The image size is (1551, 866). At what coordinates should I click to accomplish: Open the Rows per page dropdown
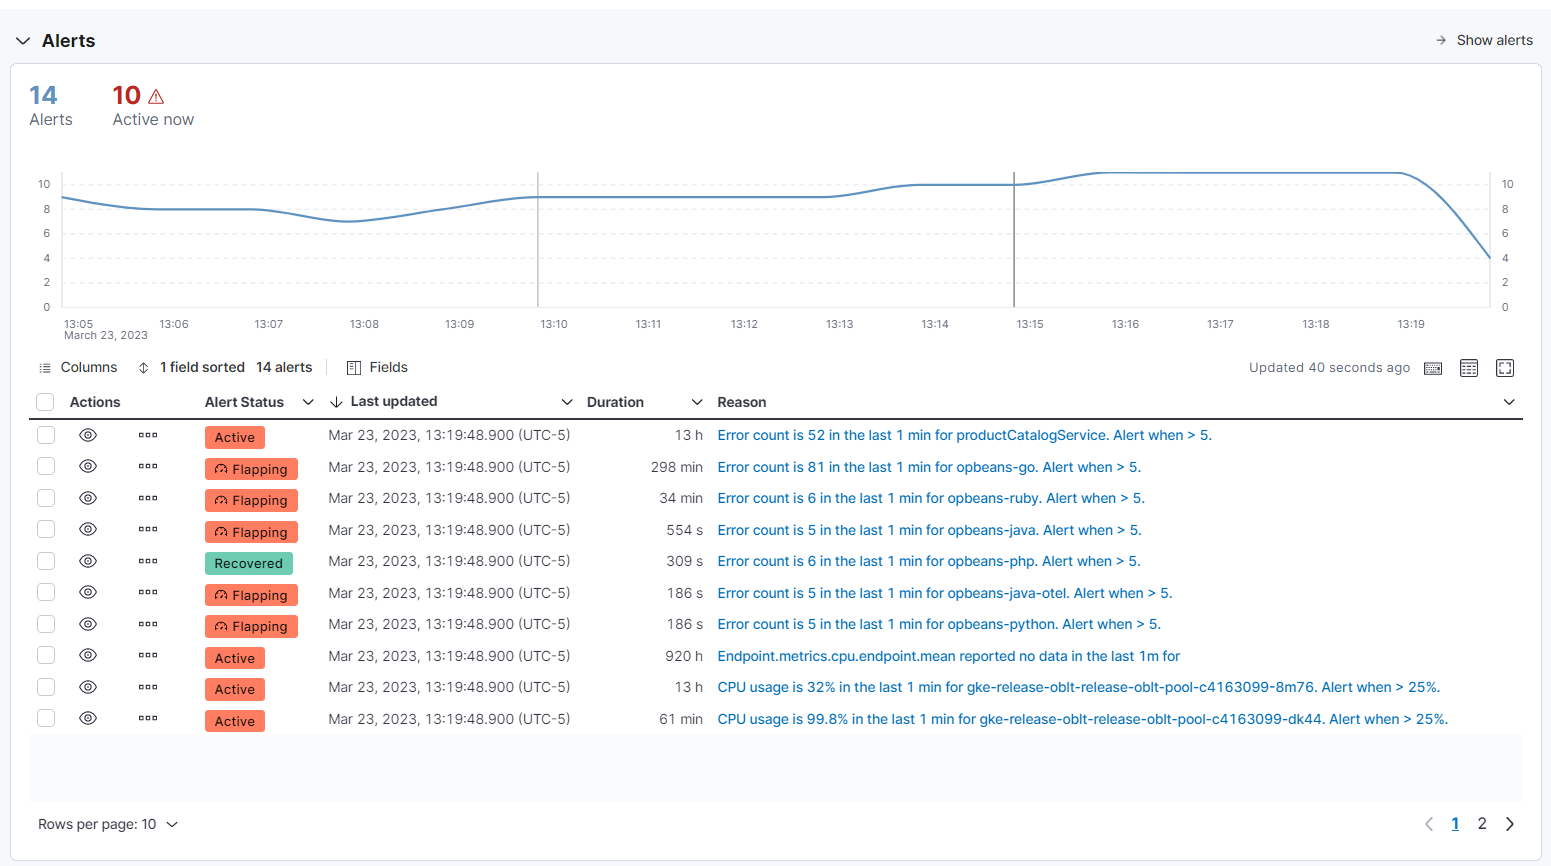(108, 823)
